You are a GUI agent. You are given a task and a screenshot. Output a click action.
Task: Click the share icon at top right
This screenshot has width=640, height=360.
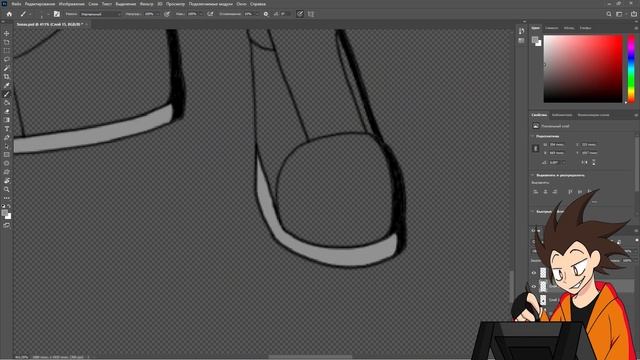point(634,14)
